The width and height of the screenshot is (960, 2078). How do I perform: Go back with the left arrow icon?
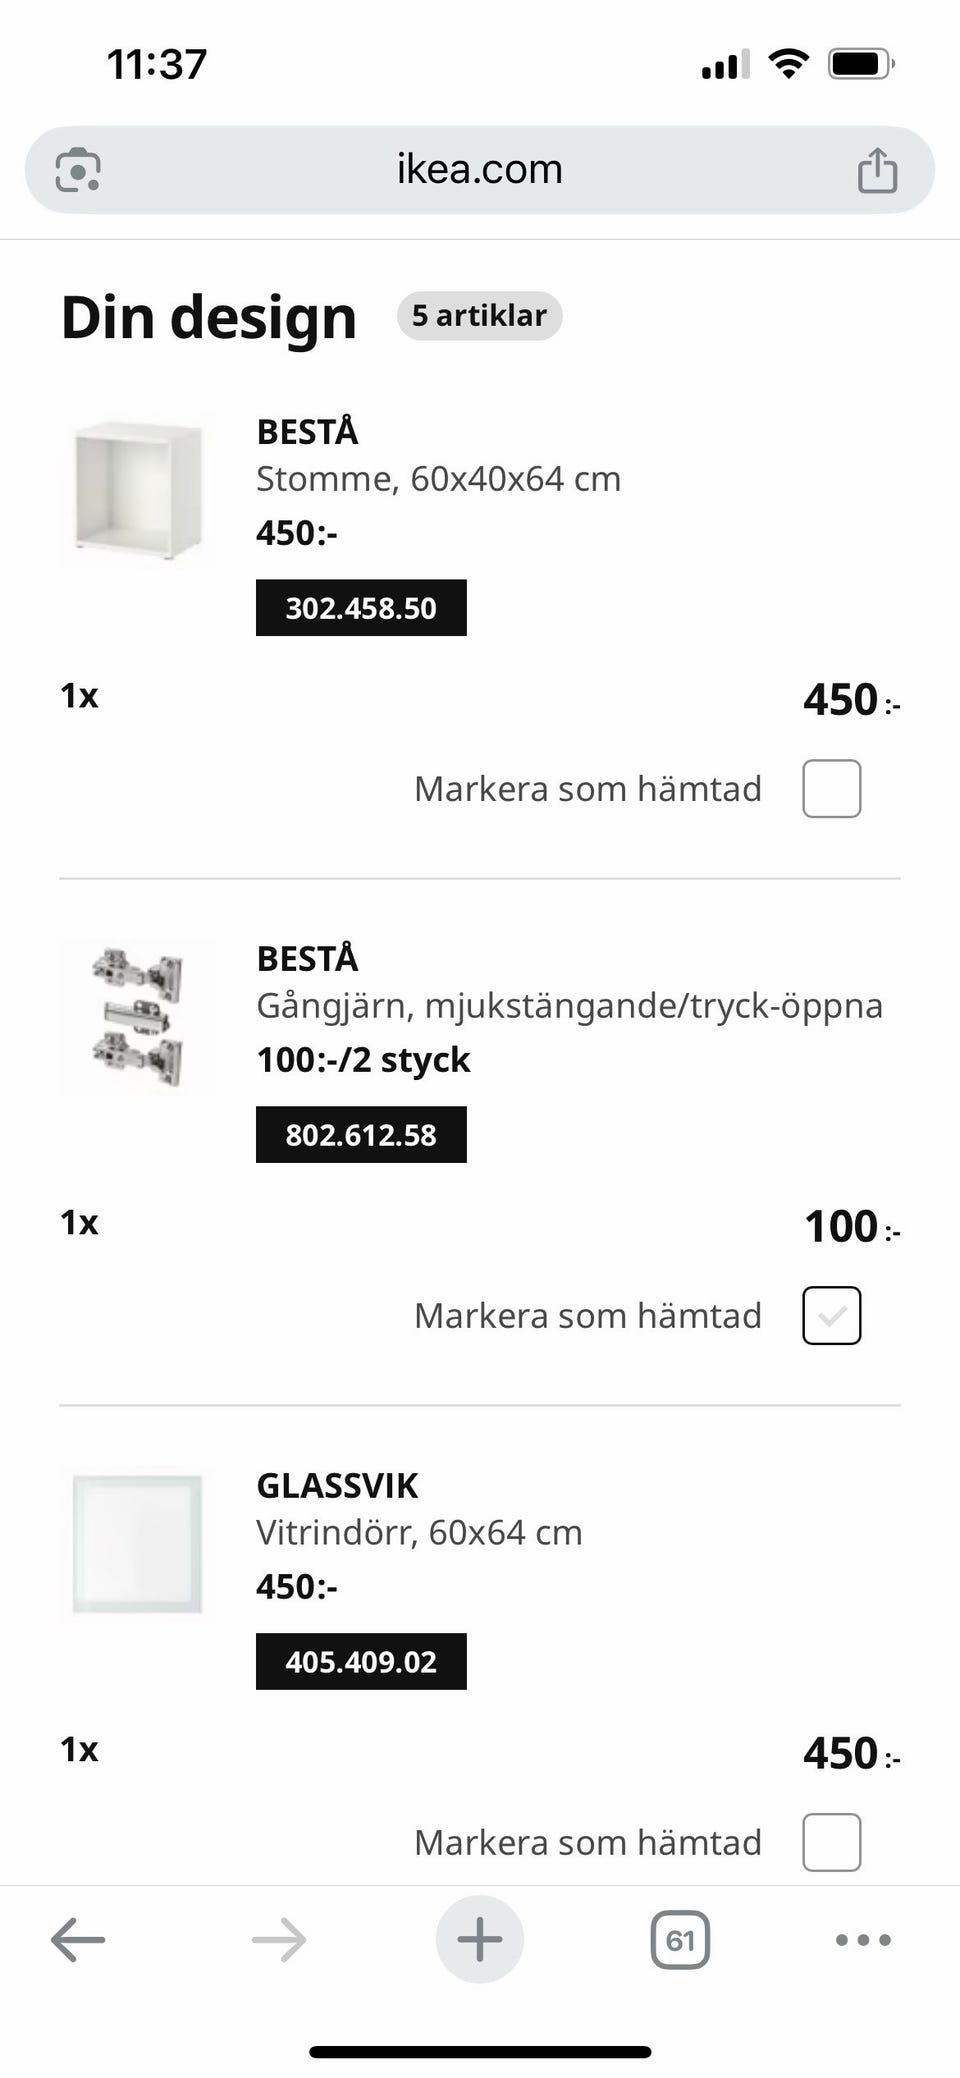tap(78, 1940)
